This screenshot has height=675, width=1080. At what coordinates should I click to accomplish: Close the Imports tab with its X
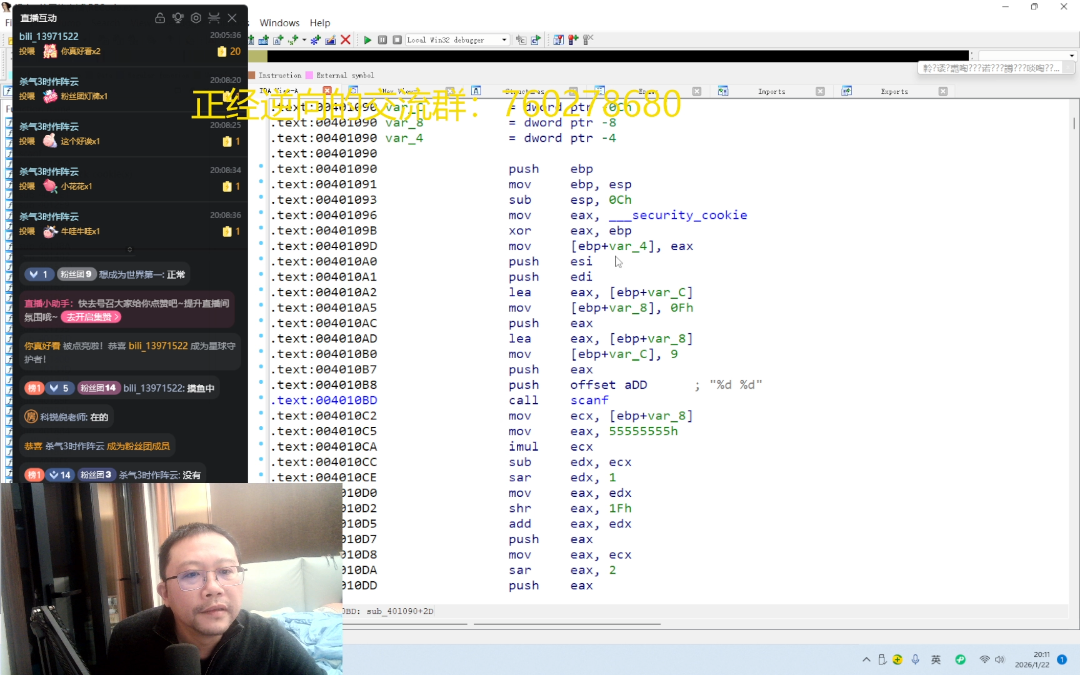pyautogui.click(x=820, y=91)
